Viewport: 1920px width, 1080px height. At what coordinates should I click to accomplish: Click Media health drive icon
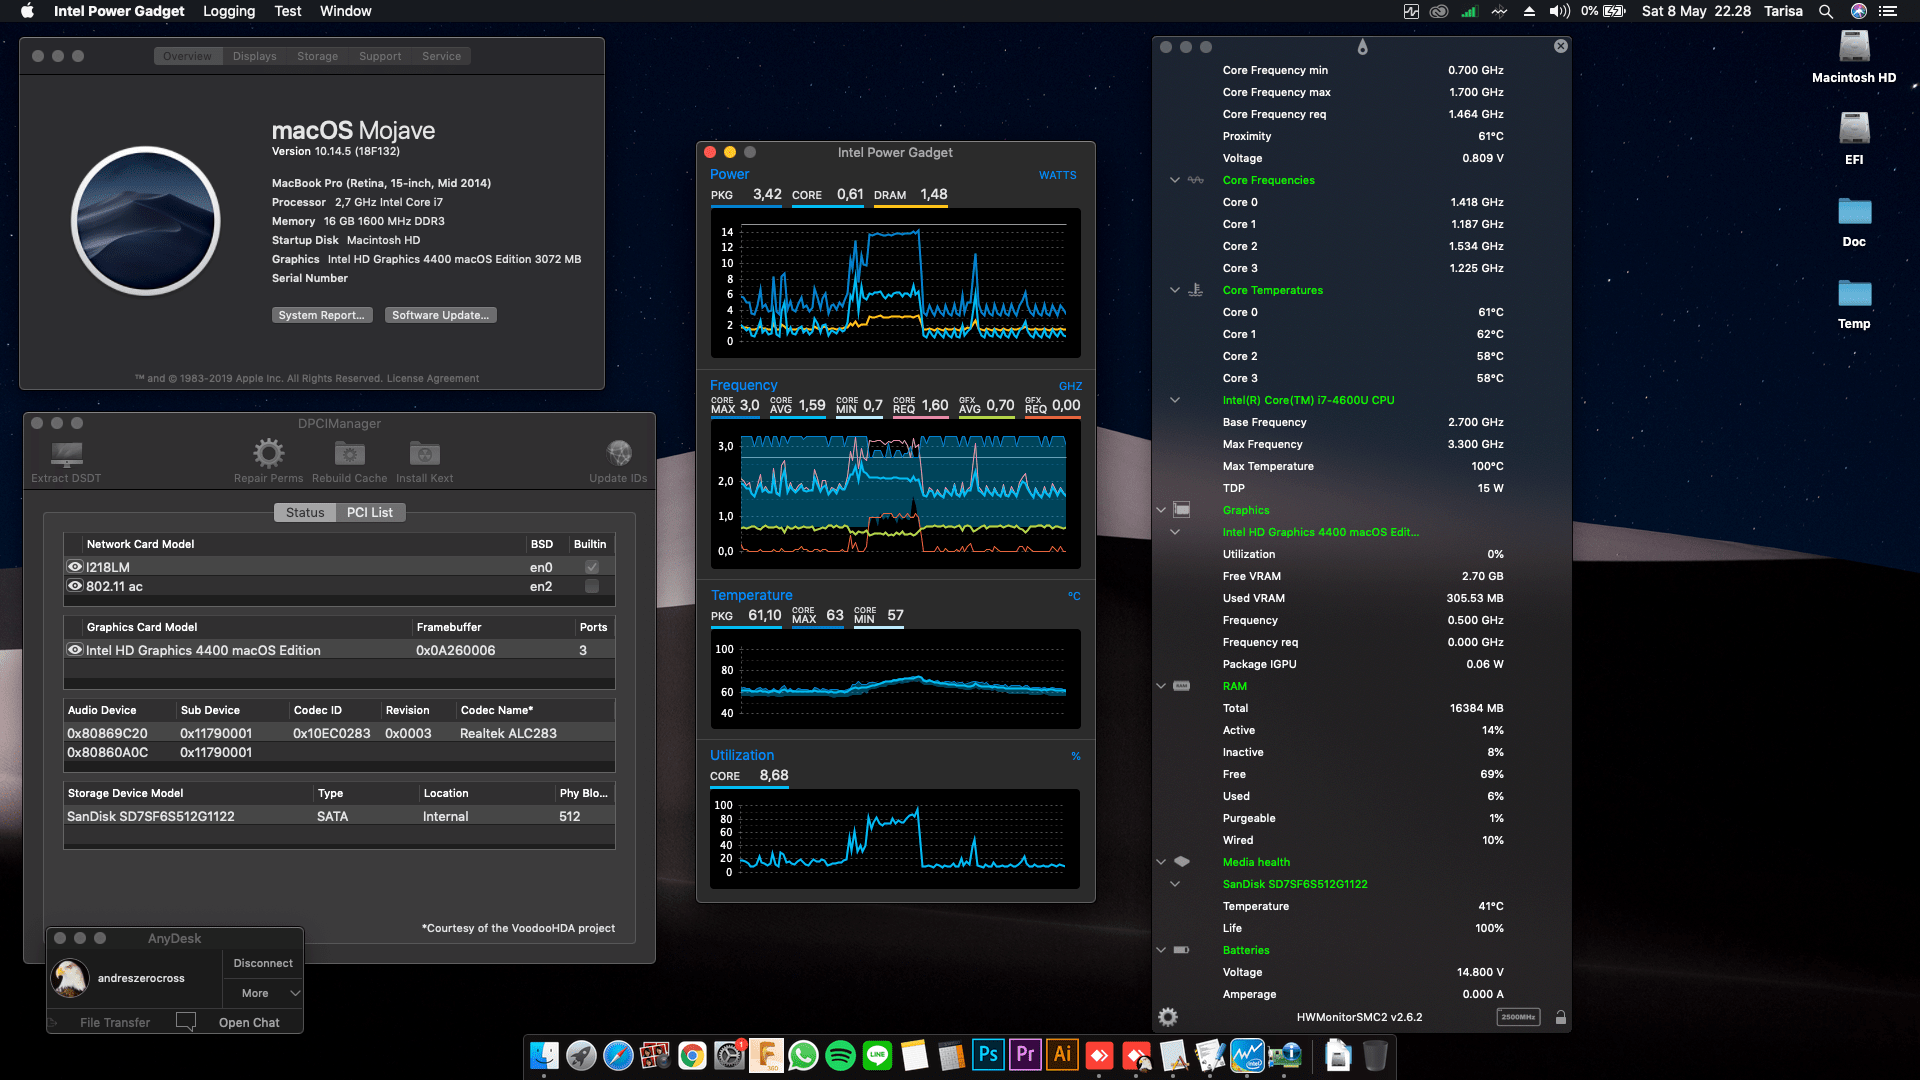1181,862
